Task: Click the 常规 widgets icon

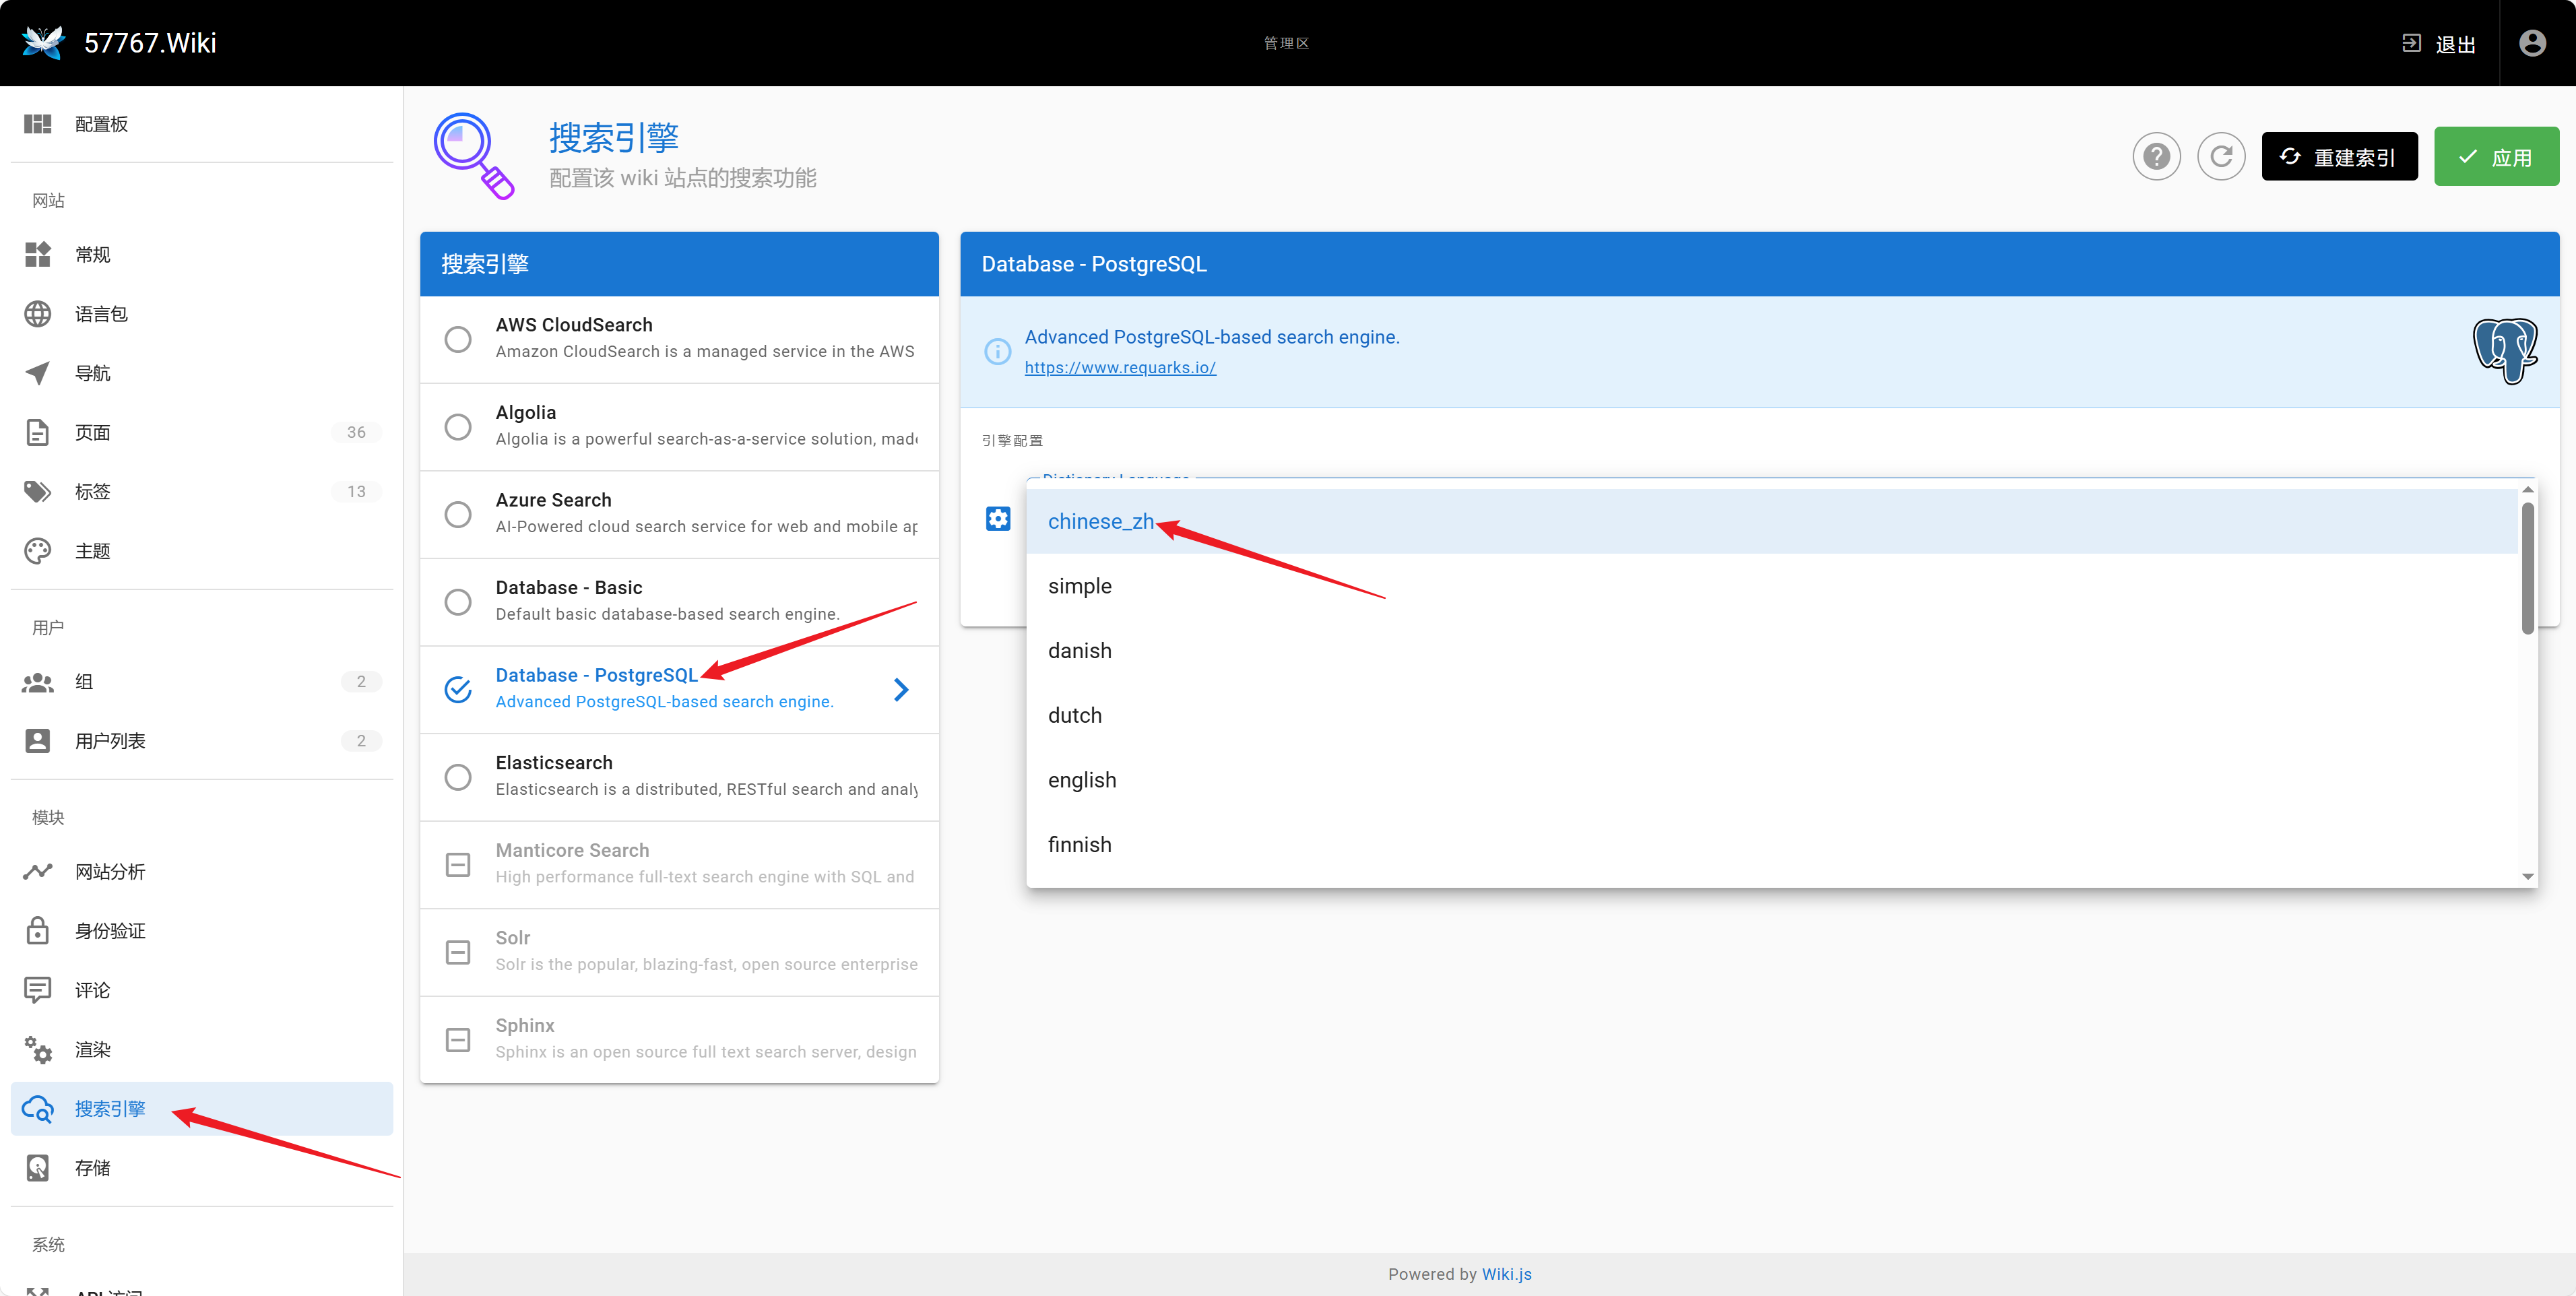Action: point(37,255)
